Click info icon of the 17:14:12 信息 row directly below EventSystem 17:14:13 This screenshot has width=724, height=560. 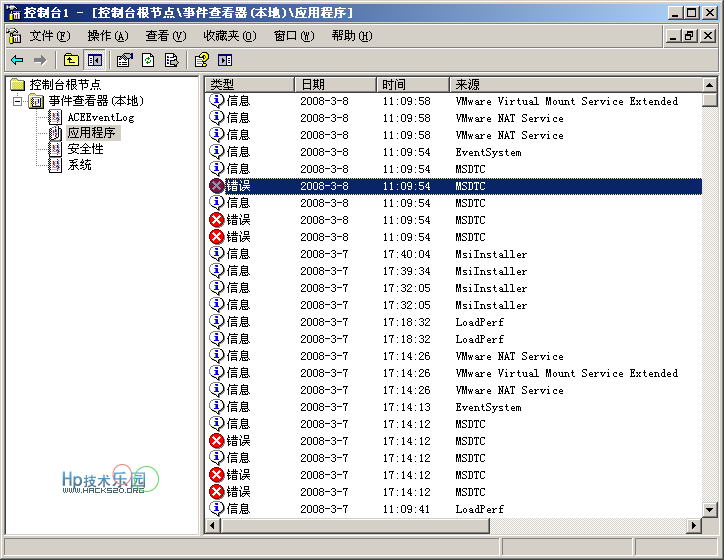click(x=217, y=424)
